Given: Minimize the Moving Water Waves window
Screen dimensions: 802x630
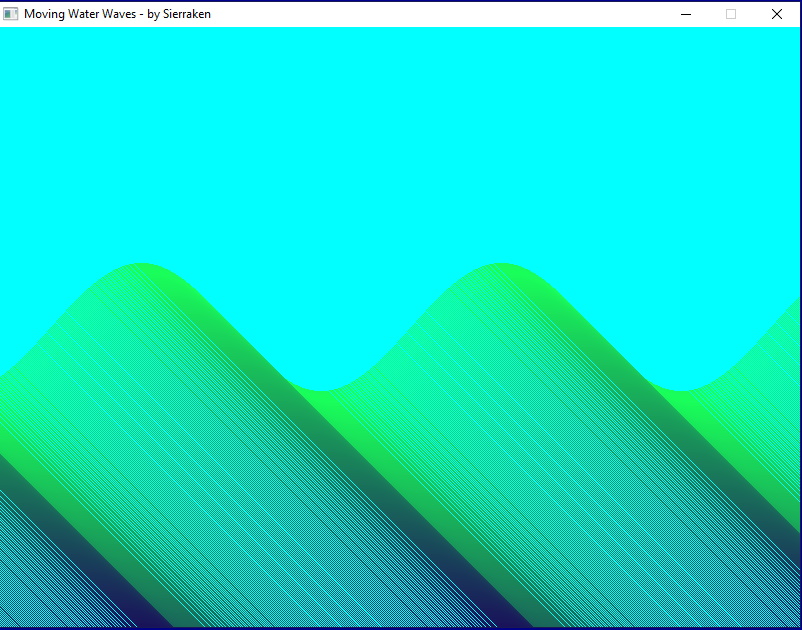Looking at the screenshot, I should tap(686, 14).
